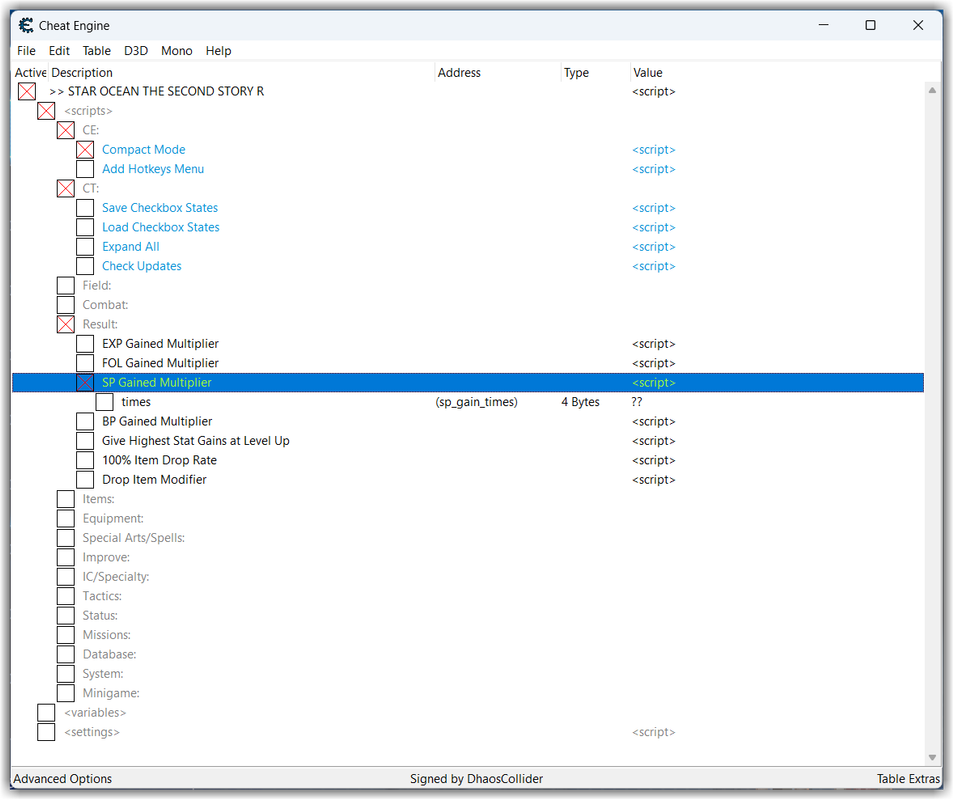The image size is (954, 800).
Task: Click the Type column header
Action: point(595,73)
